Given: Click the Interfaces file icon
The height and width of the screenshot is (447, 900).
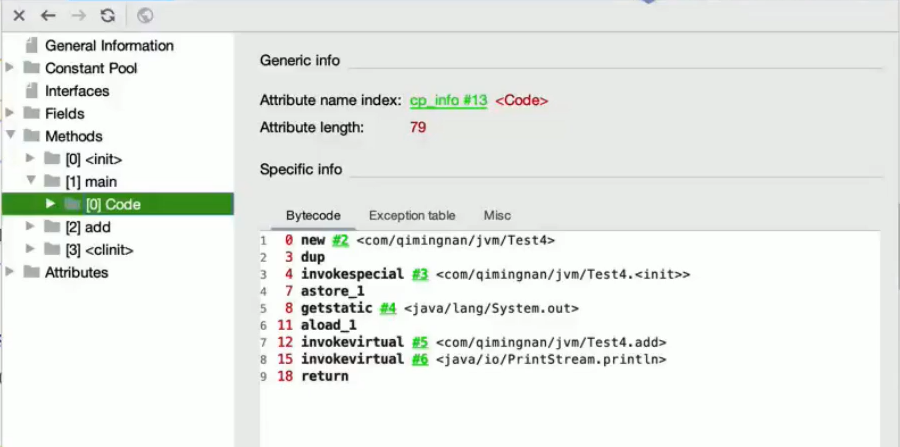Looking at the screenshot, I should 31,91.
